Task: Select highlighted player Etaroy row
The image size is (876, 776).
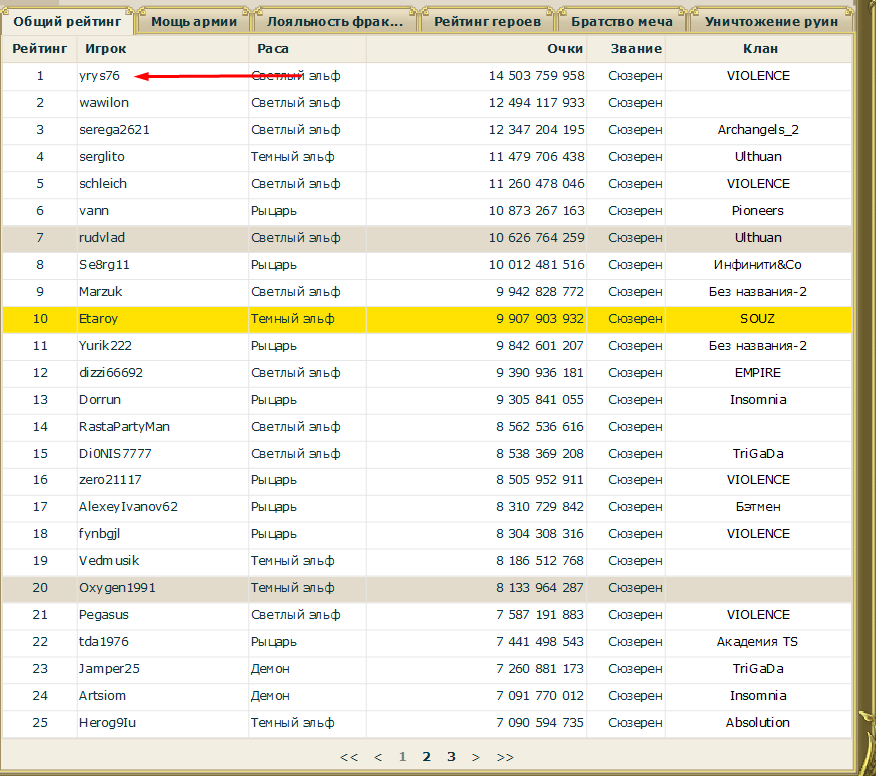Action: tap(97, 319)
